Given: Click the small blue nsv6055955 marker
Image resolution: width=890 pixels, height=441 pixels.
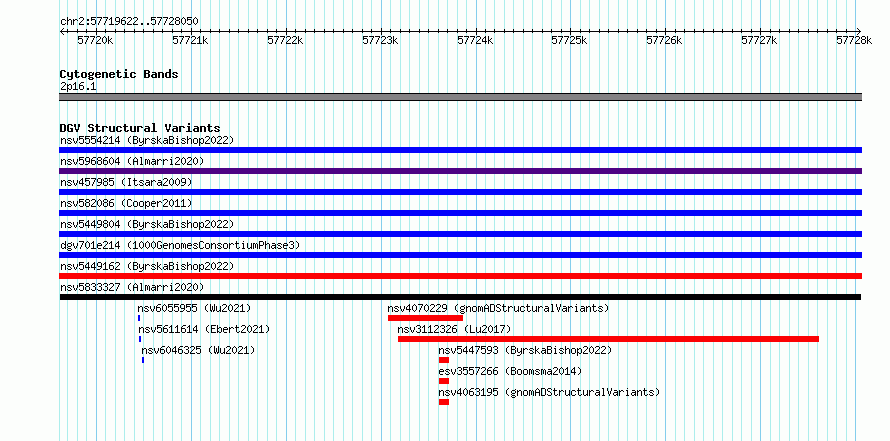Looking at the screenshot, I should coord(138,318).
